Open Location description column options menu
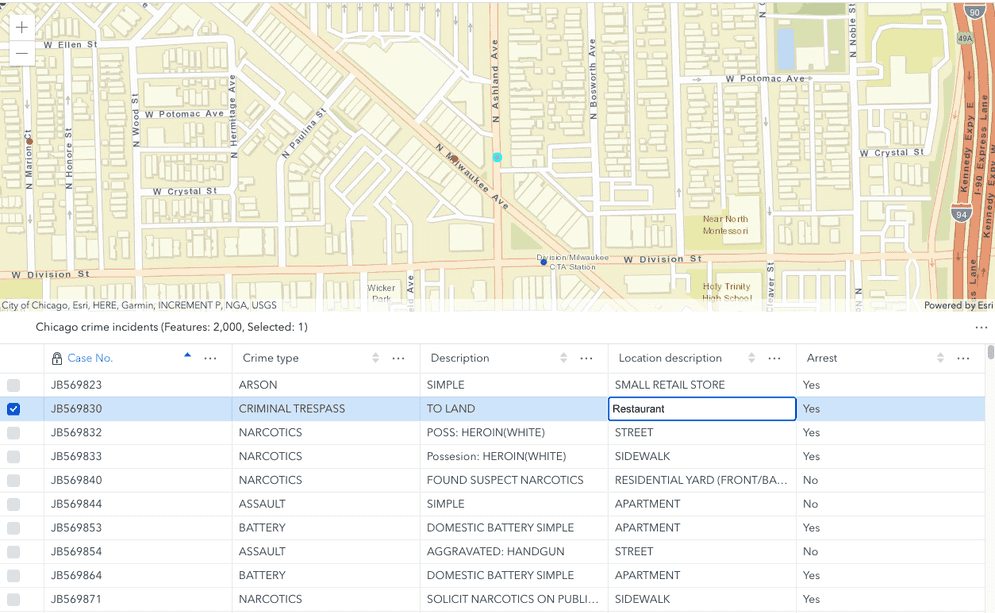Screen dimensions: 995x613 coord(774,358)
